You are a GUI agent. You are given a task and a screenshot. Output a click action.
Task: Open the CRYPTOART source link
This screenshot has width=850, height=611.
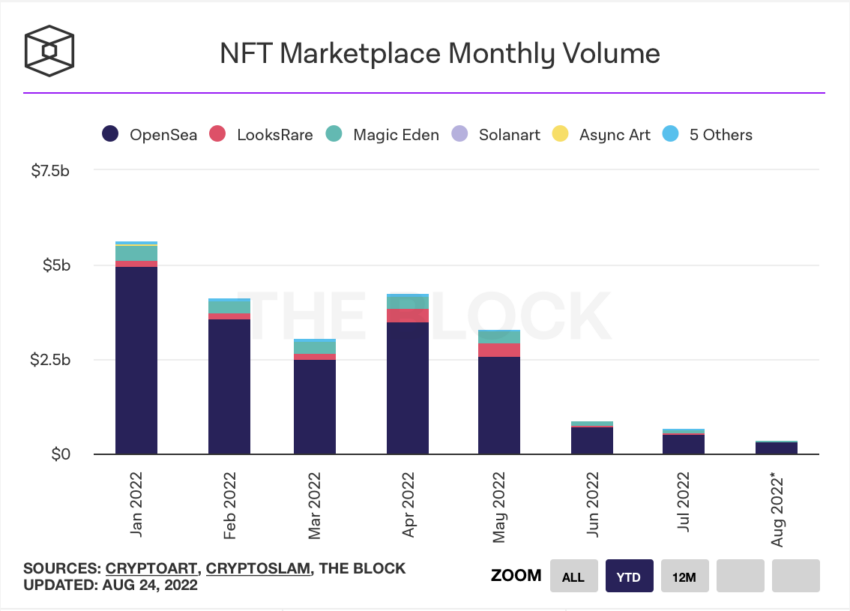coord(151,568)
